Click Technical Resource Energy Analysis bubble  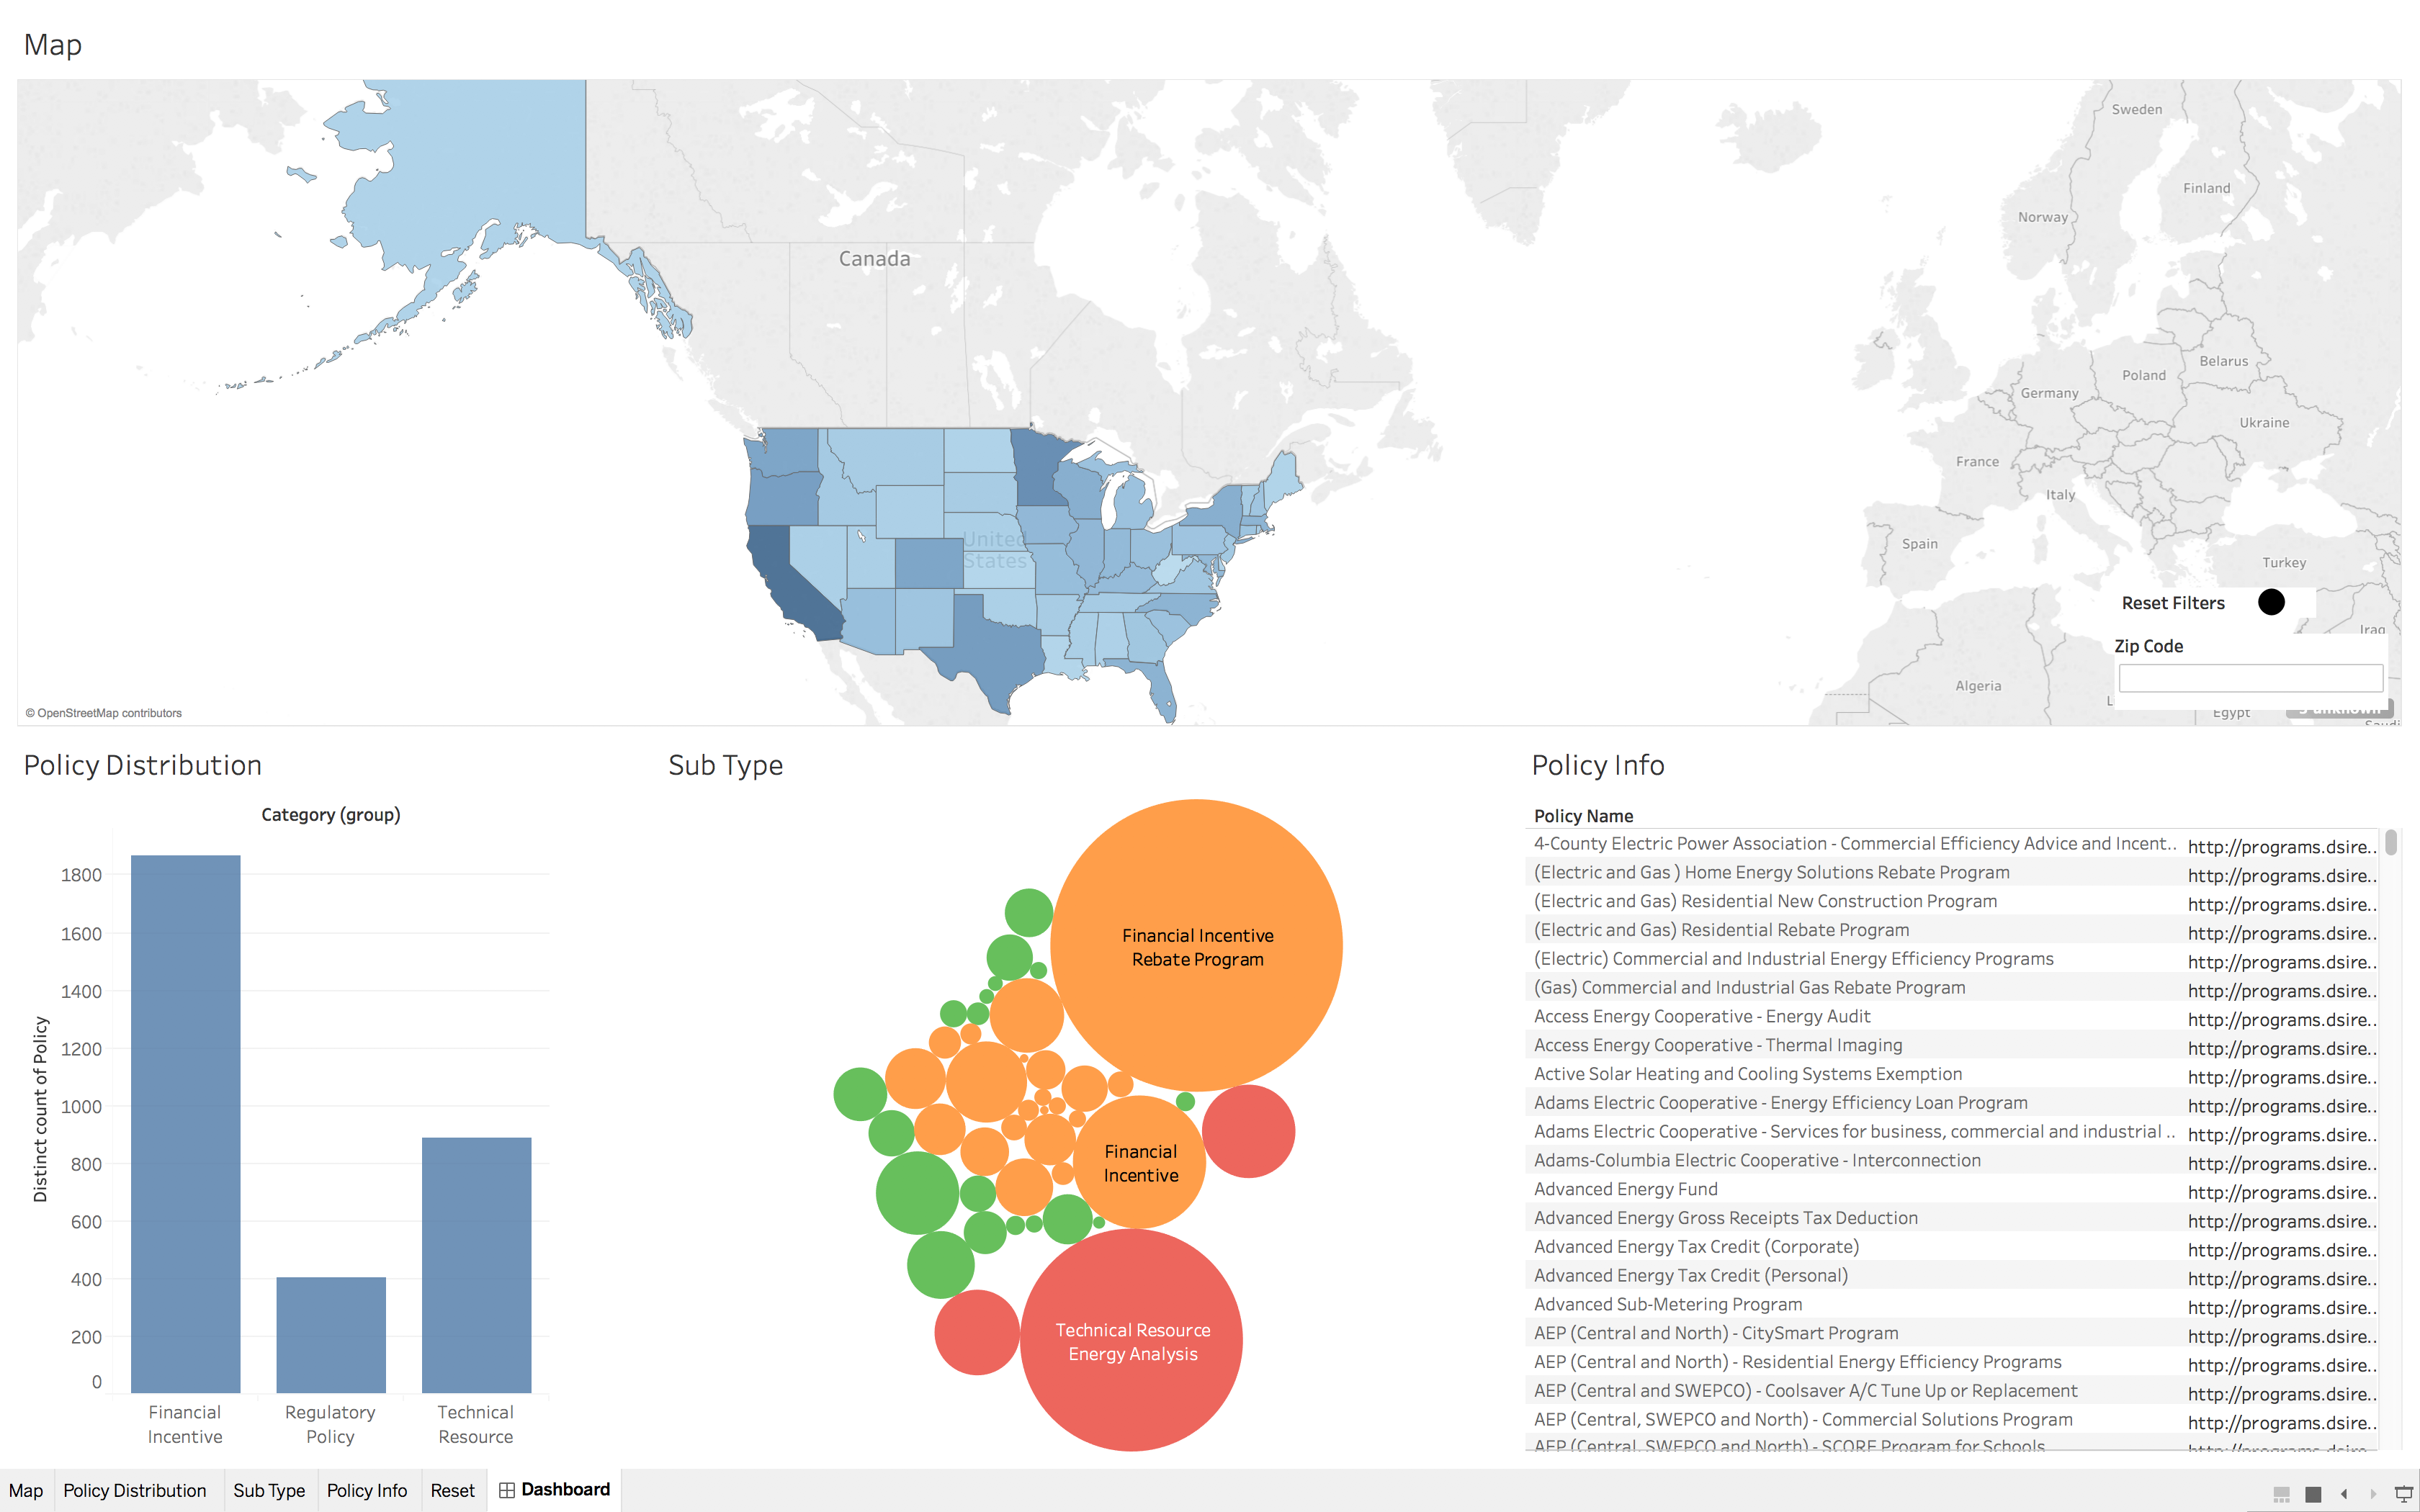point(1132,1340)
